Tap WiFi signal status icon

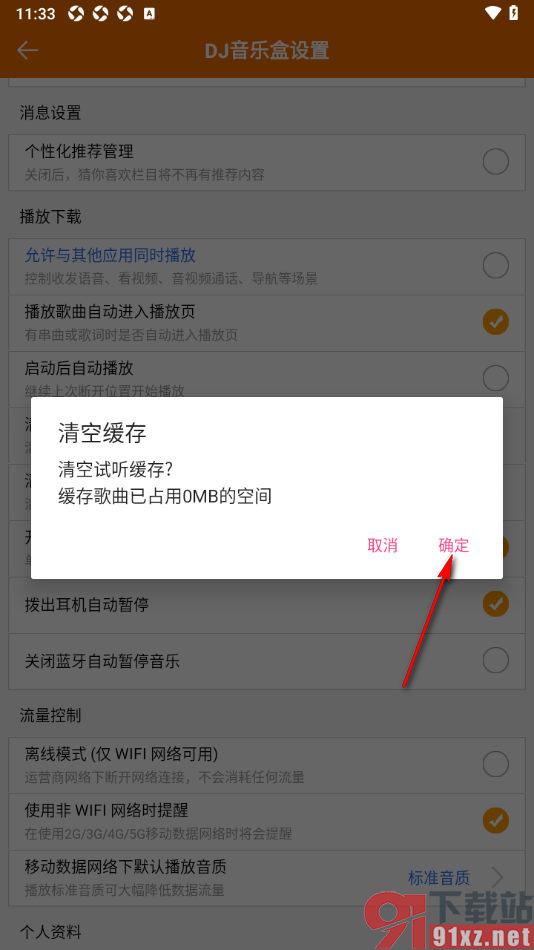click(494, 13)
